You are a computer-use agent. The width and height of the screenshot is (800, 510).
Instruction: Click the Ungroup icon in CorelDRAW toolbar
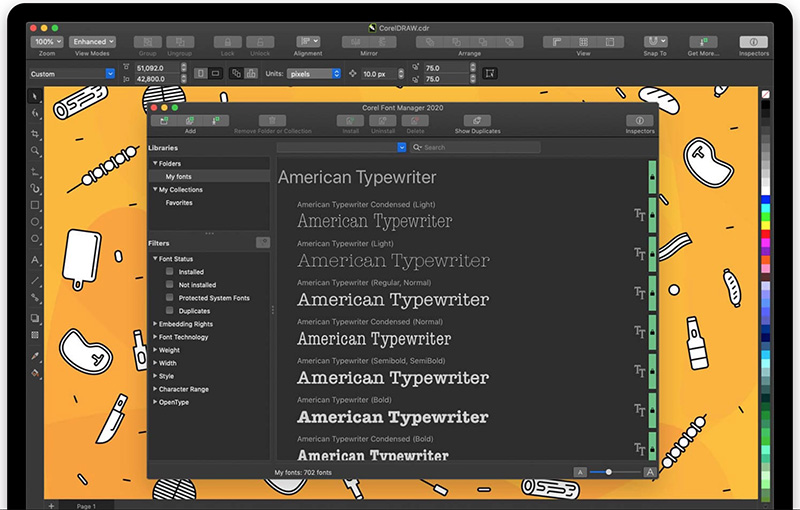point(180,42)
